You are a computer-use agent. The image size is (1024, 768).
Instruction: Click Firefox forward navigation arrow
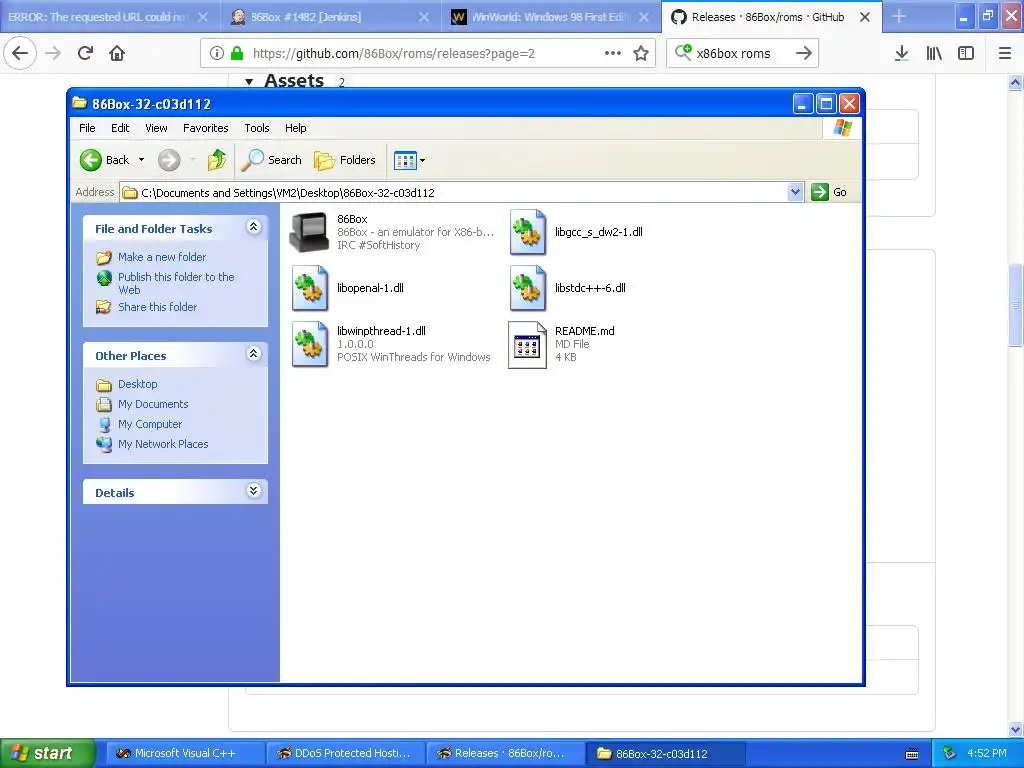54,53
